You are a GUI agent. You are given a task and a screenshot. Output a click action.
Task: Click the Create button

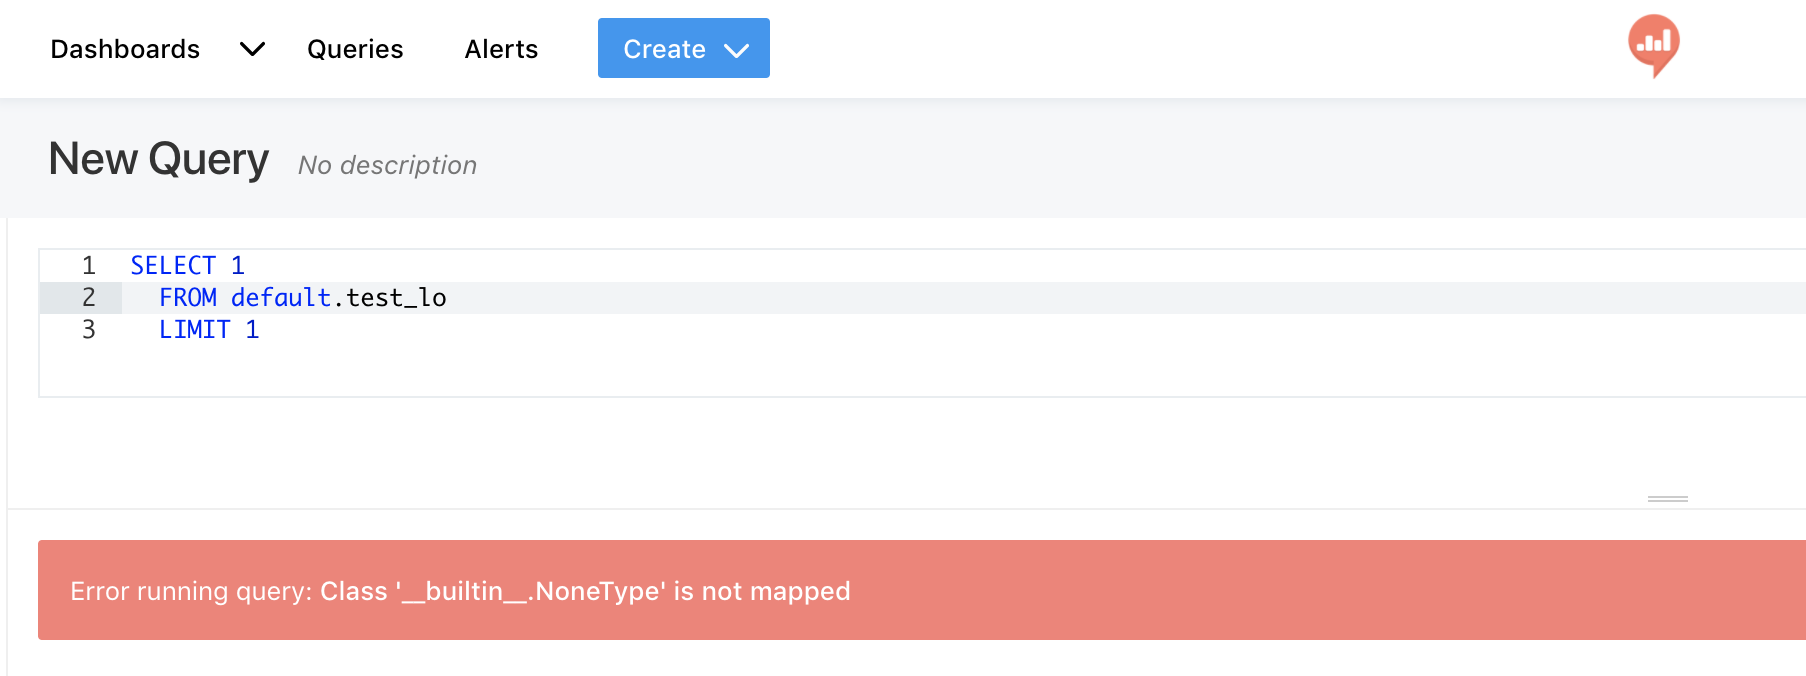[665, 48]
